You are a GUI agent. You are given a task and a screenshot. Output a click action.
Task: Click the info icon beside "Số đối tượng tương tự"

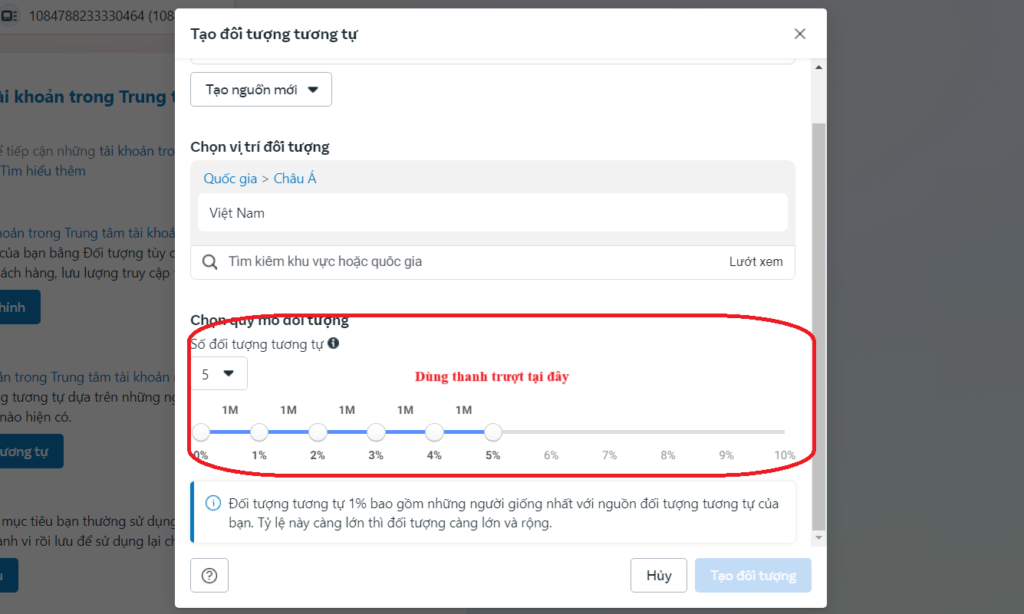click(333, 343)
